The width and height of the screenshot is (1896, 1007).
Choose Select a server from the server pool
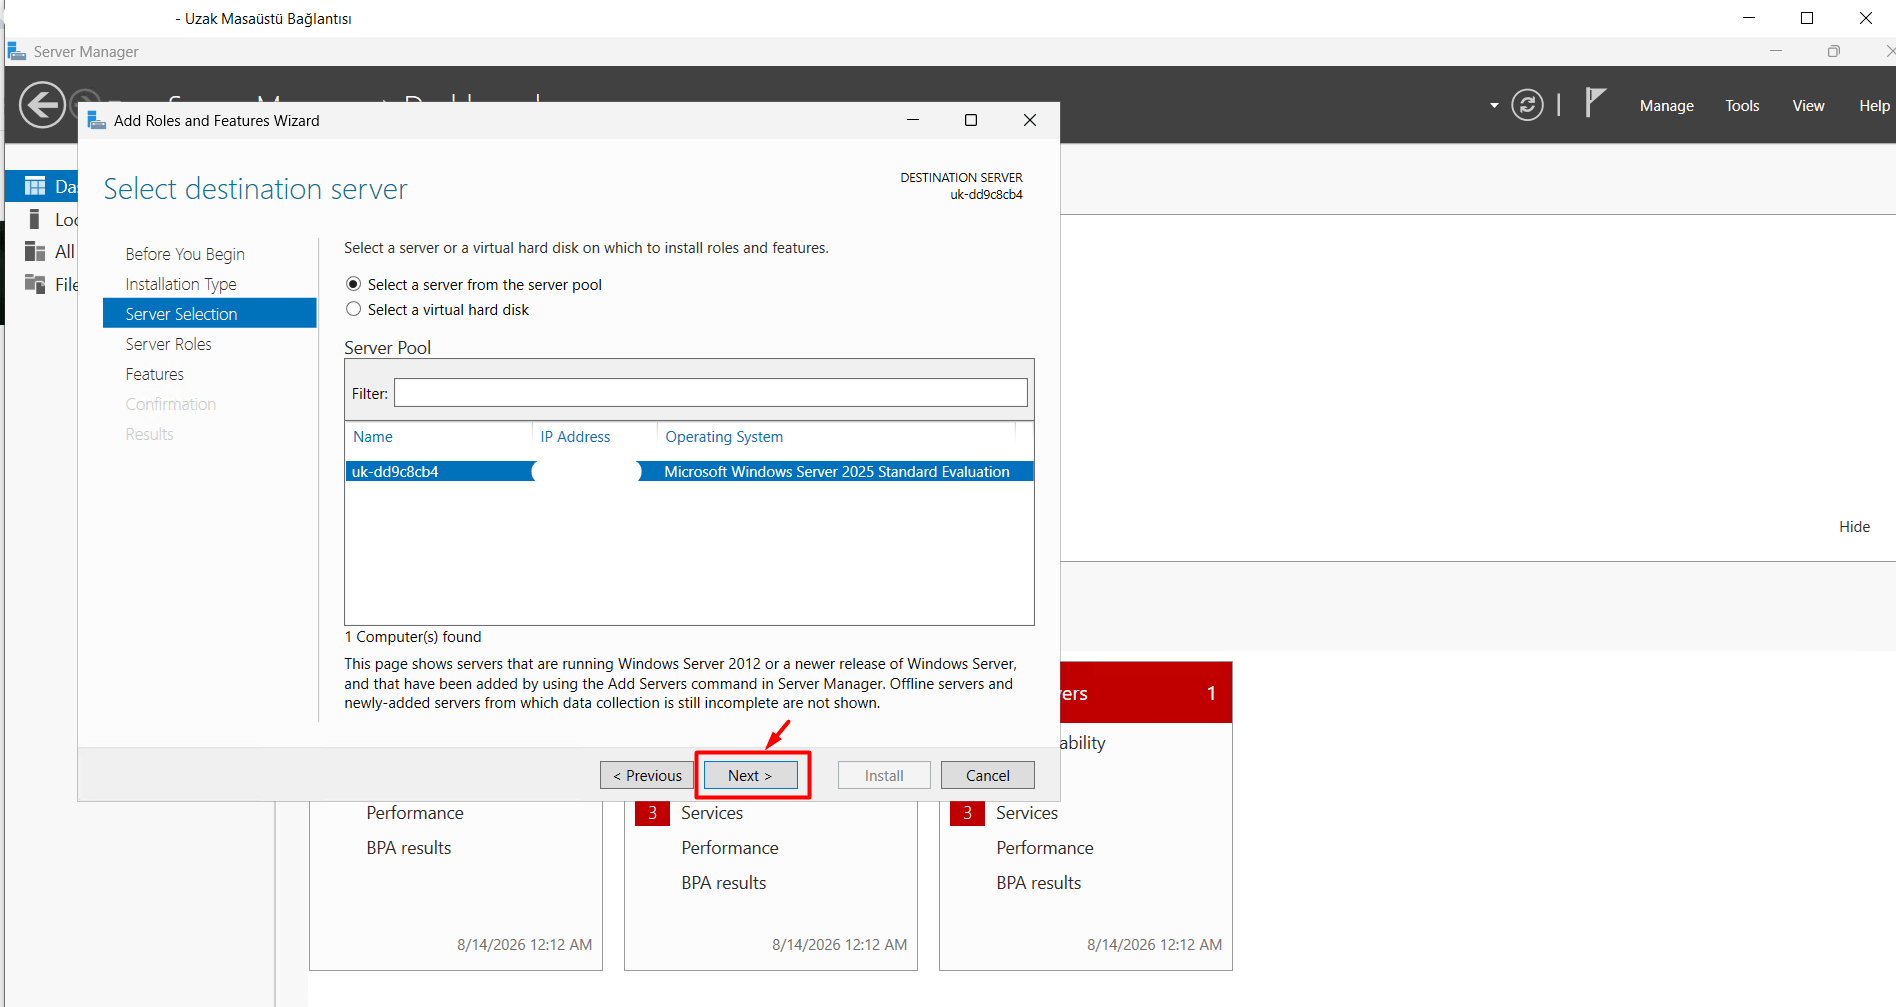(353, 284)
